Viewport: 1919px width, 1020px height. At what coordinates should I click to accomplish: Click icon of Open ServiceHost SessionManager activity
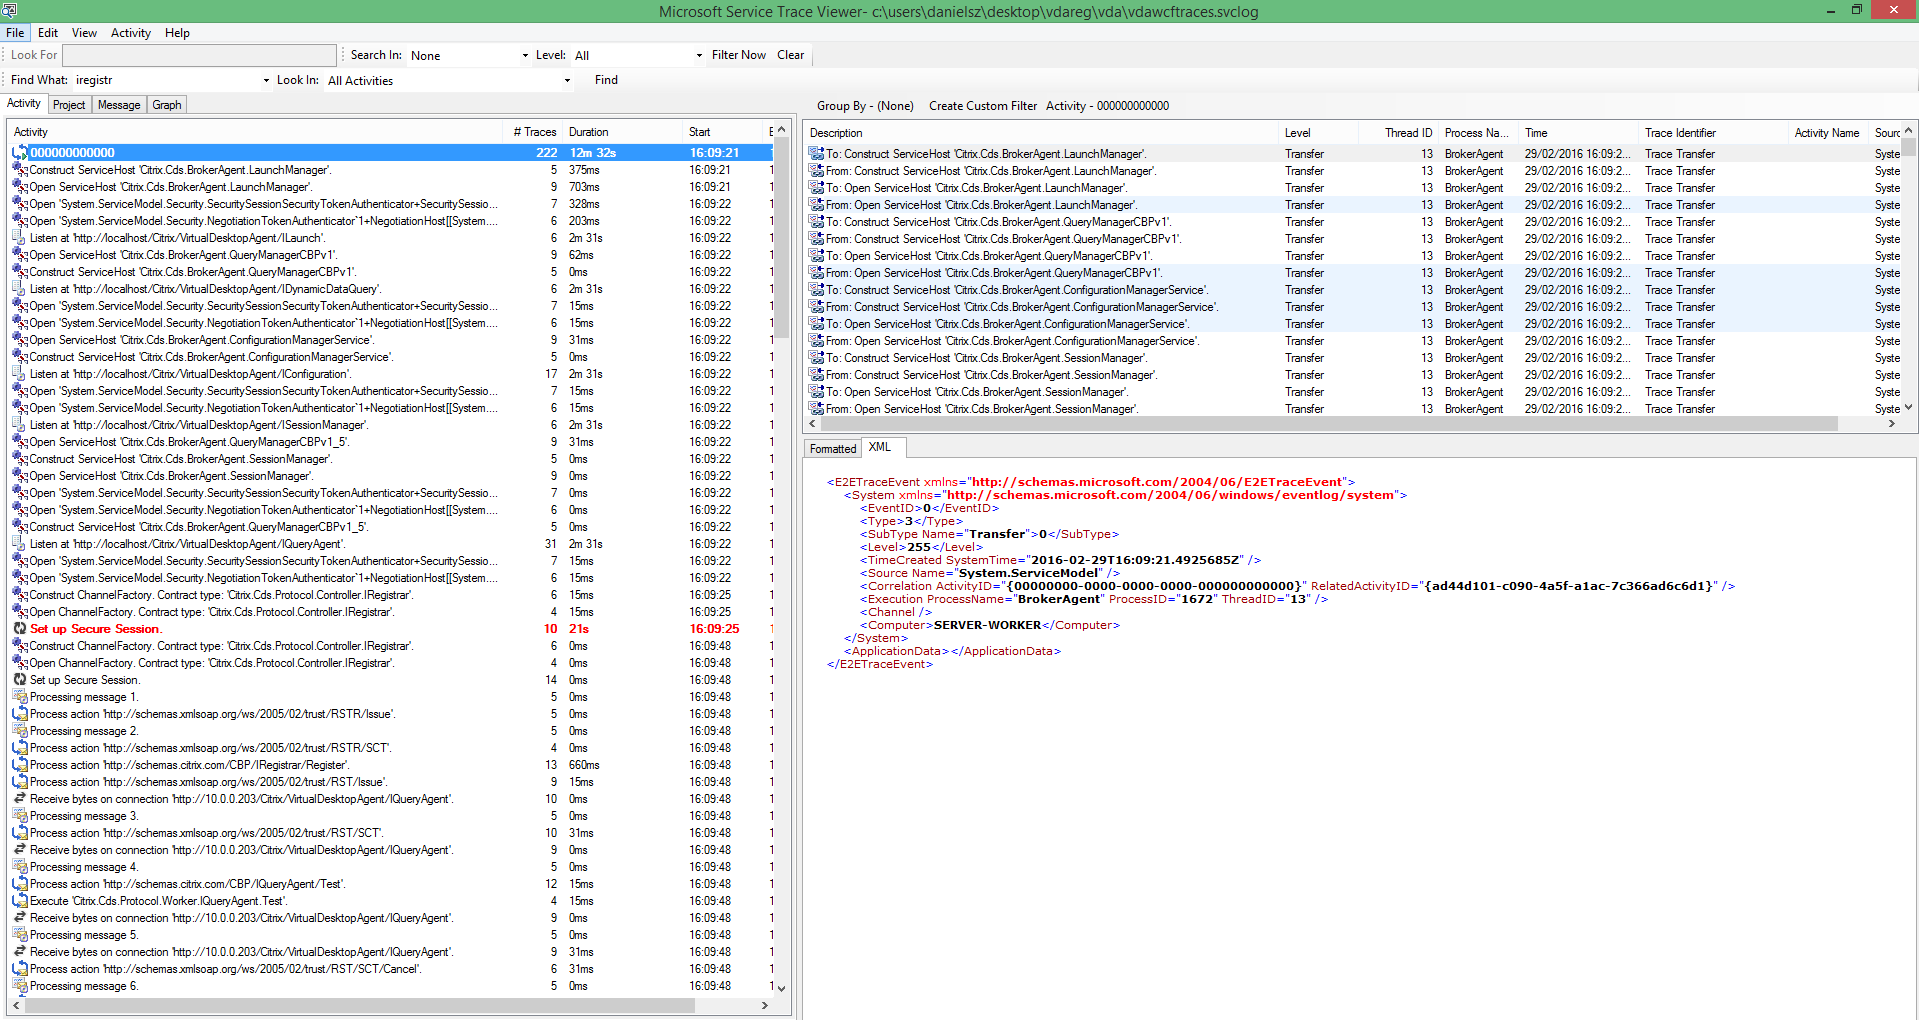coord(20,476)
